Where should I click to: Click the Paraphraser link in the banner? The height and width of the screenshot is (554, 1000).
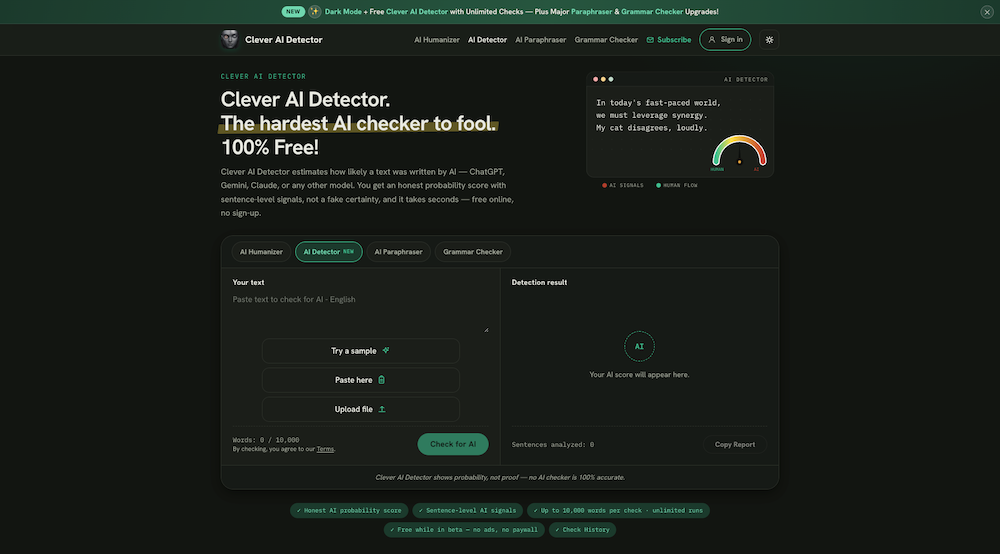[x=591, y=11]
